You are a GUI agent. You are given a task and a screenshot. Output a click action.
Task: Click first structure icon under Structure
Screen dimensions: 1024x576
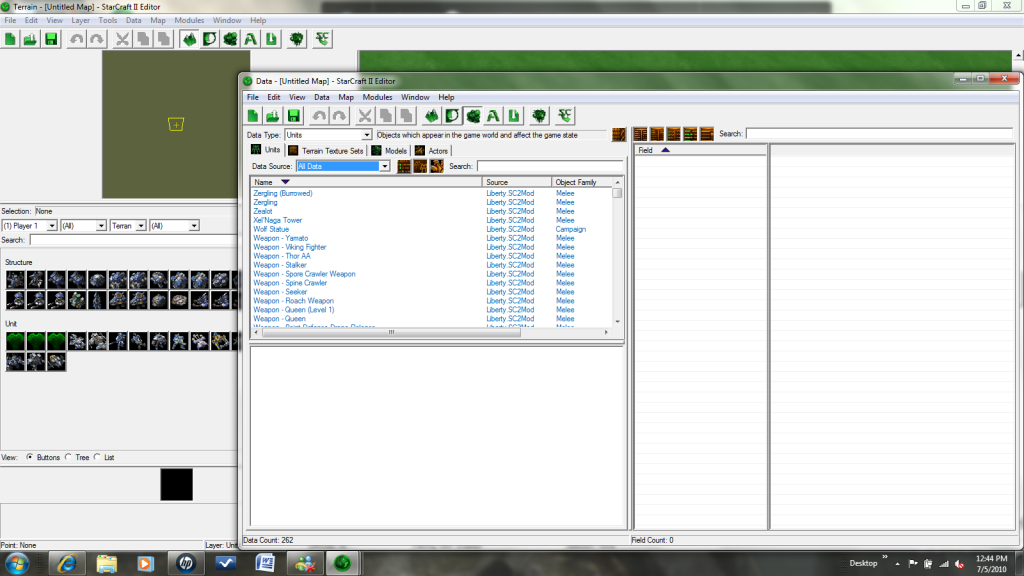pyautogui.click(x=16, y=280)
